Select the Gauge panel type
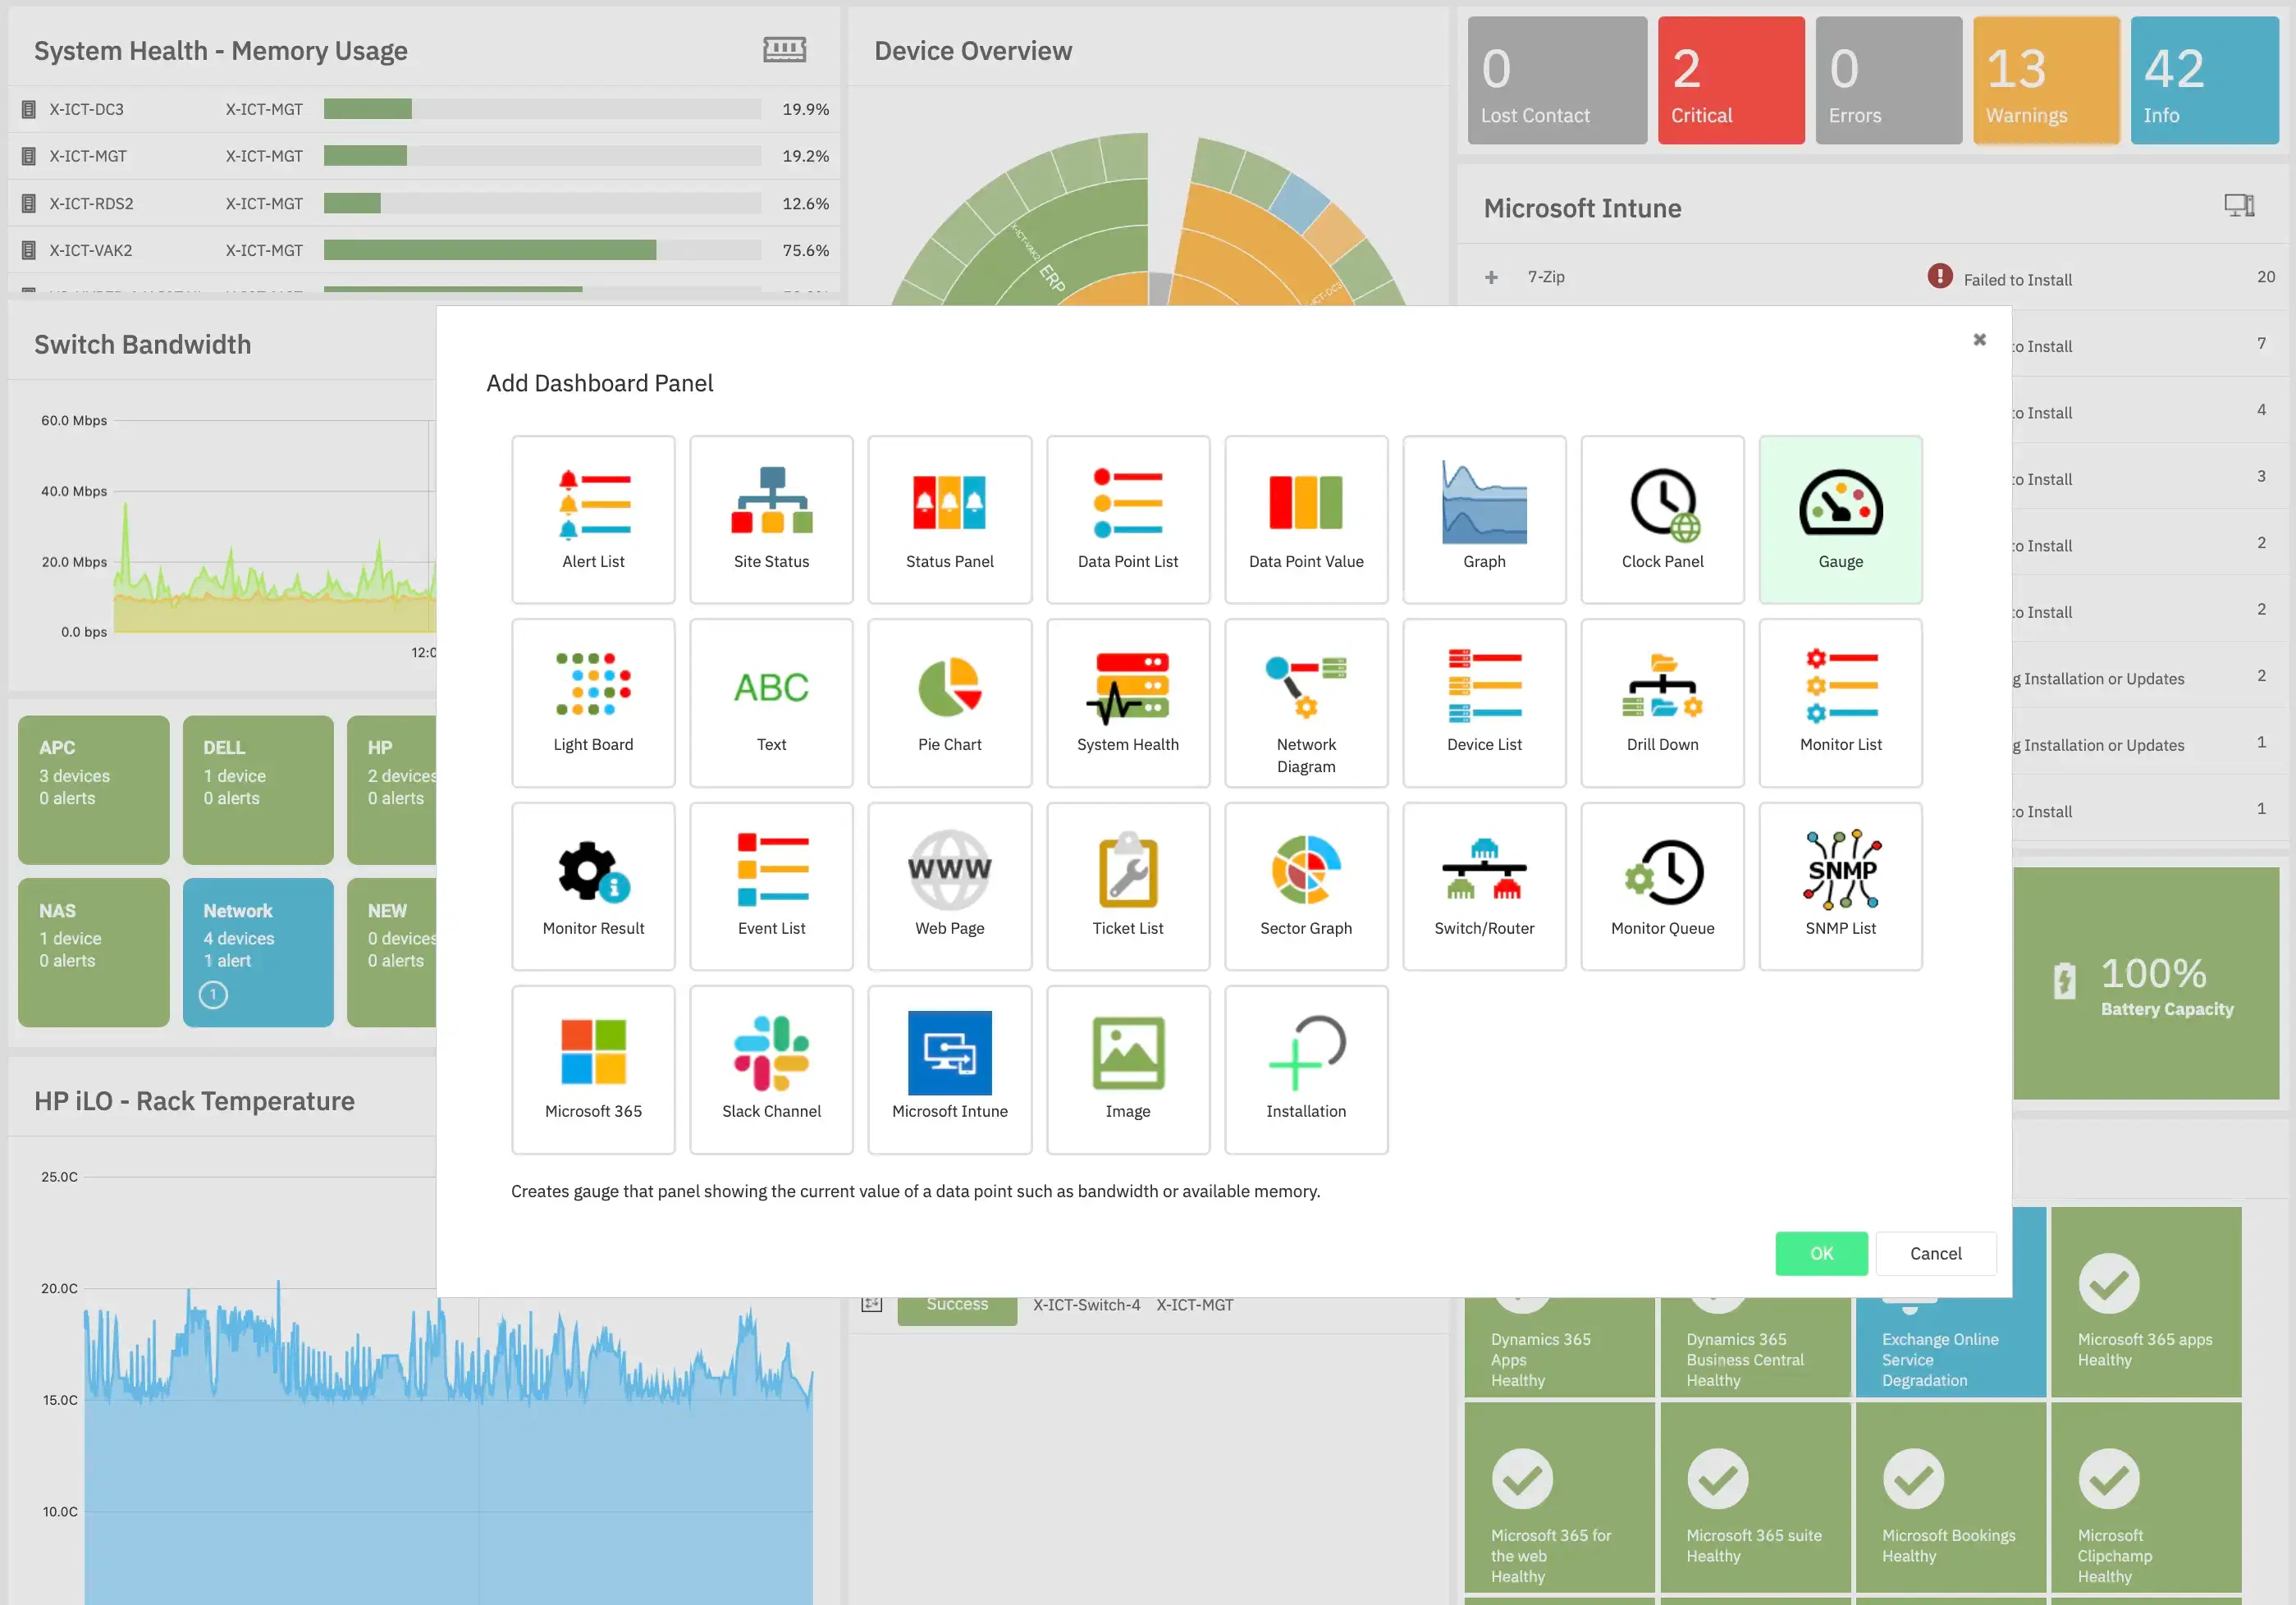This screenshot has height=1605, width=2296. pyautogui.click(x=1840, y=519)
